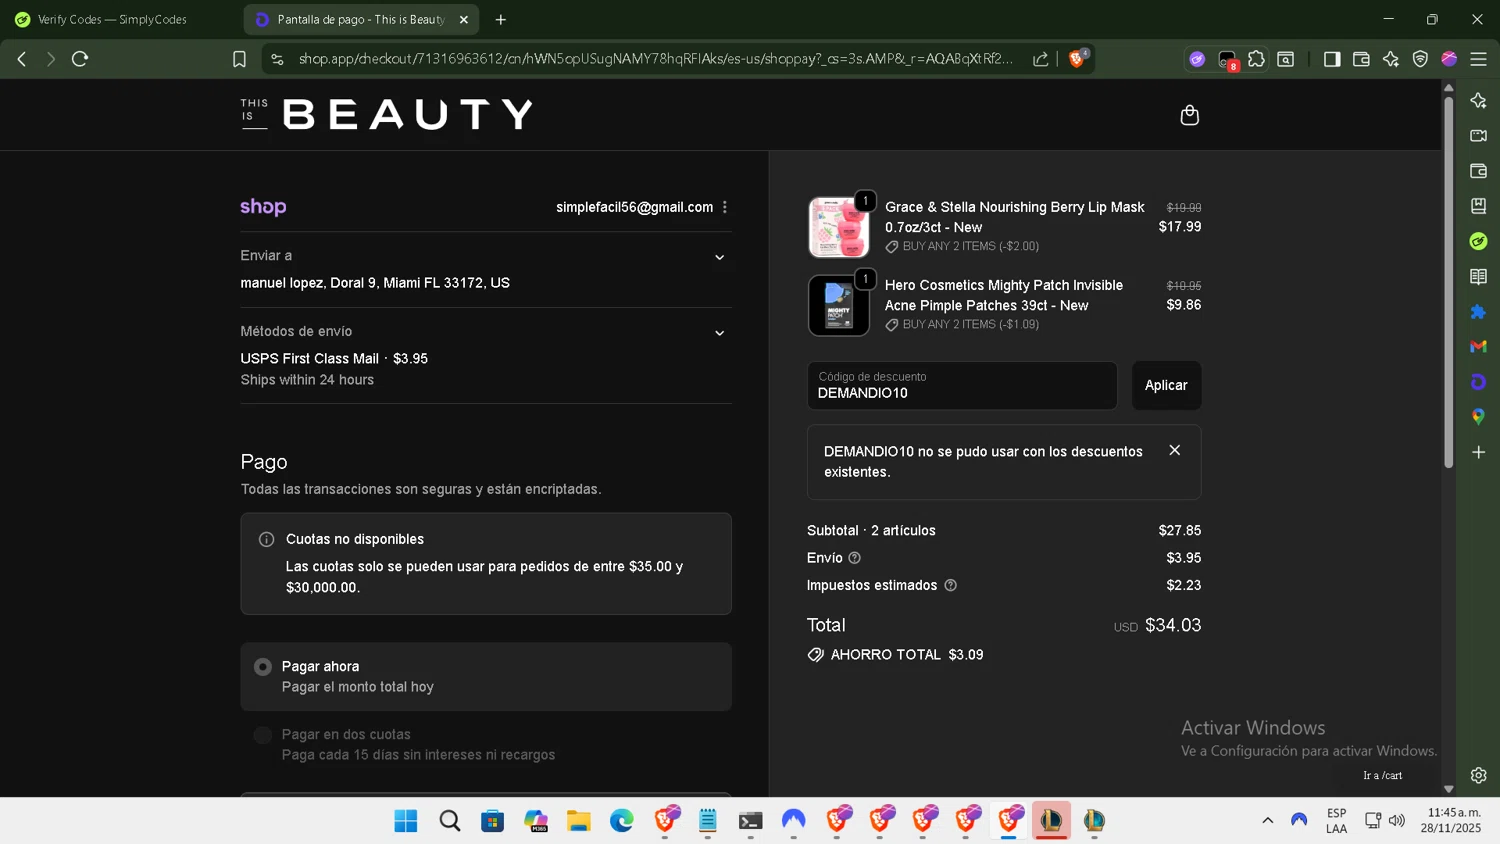The image size is (1500, 844).
Task: Open Google Maps from the sidebar
Action: (1479, 416)
